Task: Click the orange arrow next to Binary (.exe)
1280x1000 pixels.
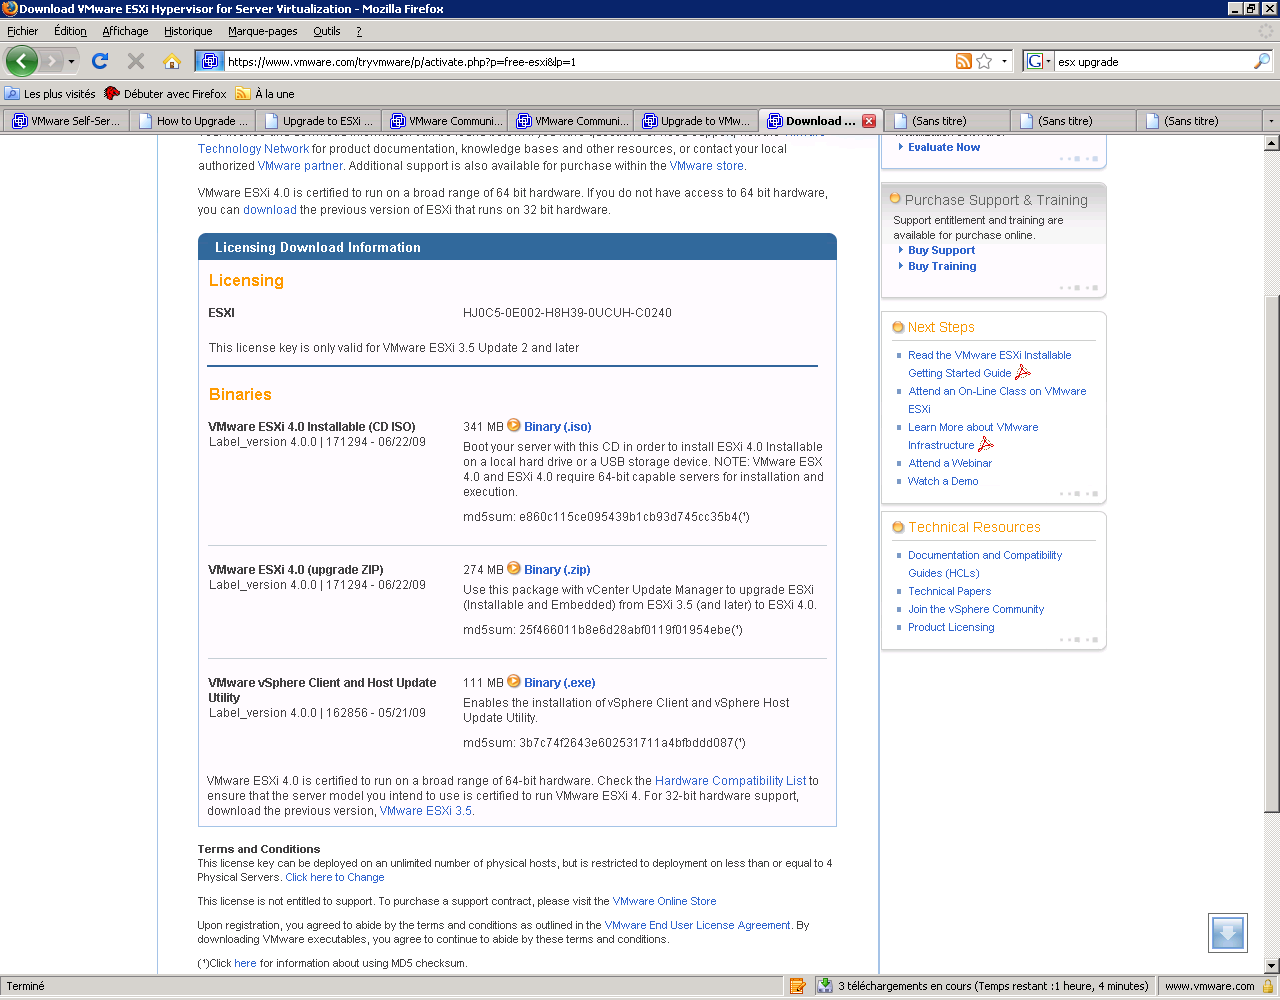Action: coord(514,681)
